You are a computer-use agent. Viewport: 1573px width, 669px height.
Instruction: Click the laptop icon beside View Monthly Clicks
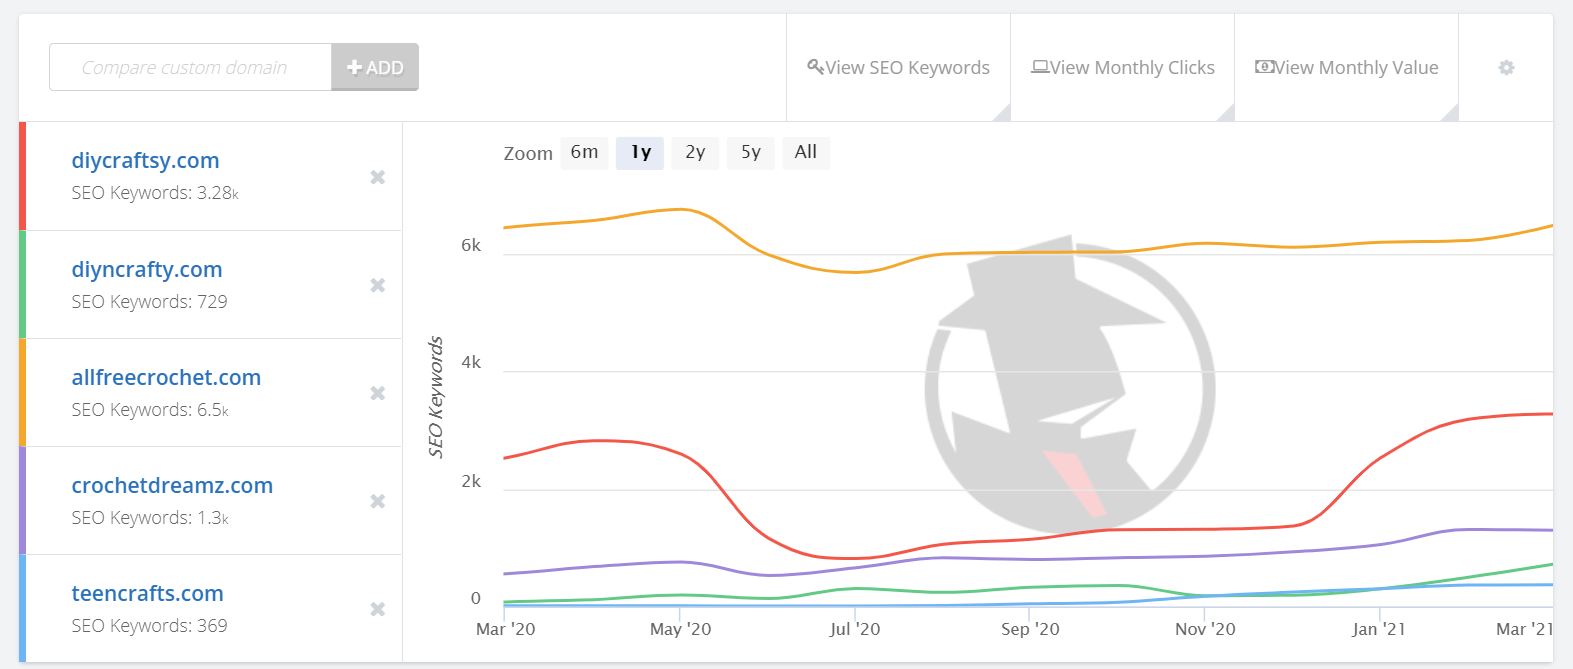click(1040, 67)
